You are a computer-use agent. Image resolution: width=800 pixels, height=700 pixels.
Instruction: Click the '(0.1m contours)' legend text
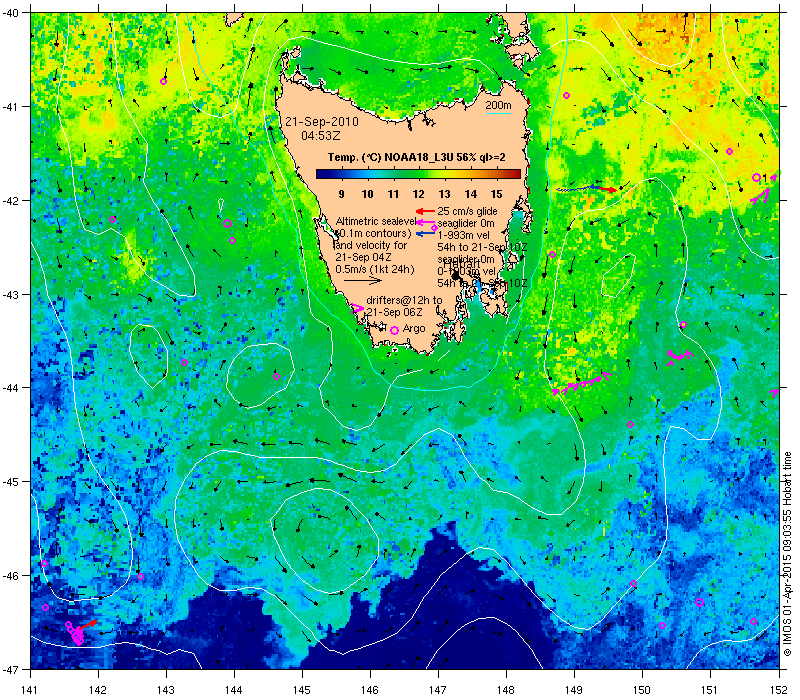(x=374, y=233)
